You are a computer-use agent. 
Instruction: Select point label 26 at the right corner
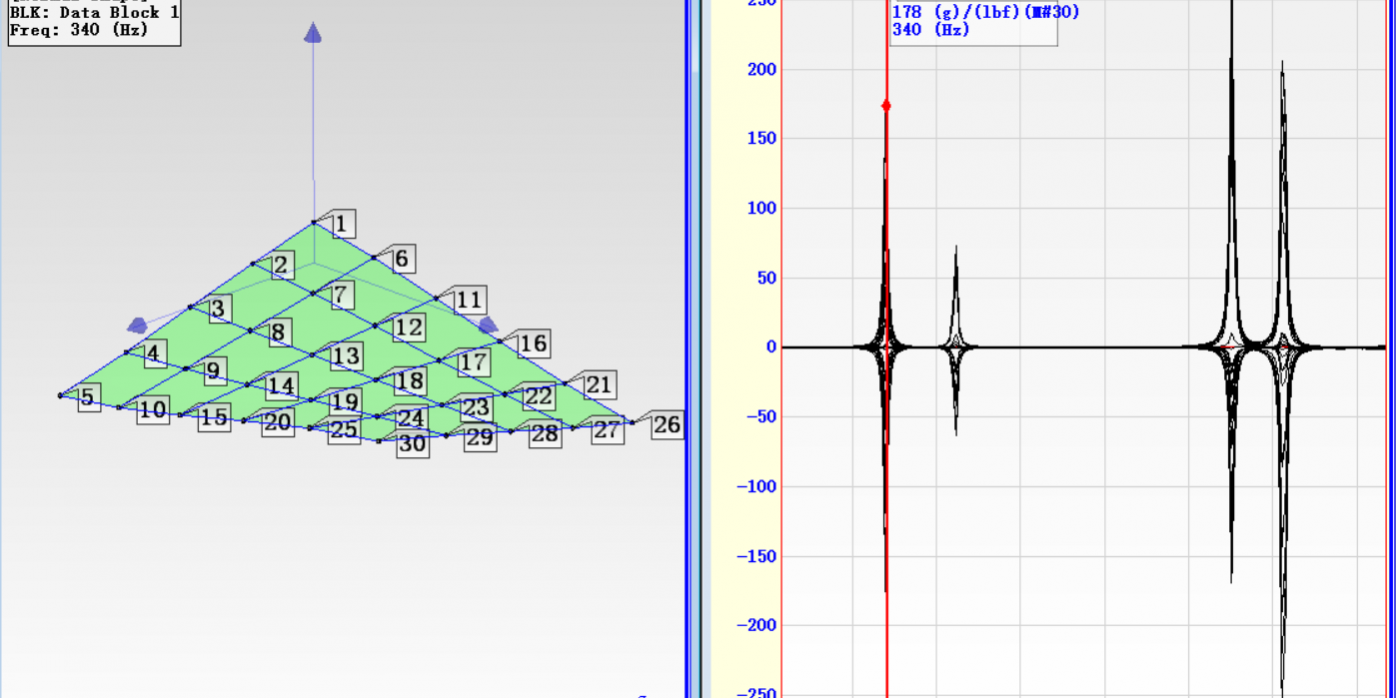[x=666, y=426]
